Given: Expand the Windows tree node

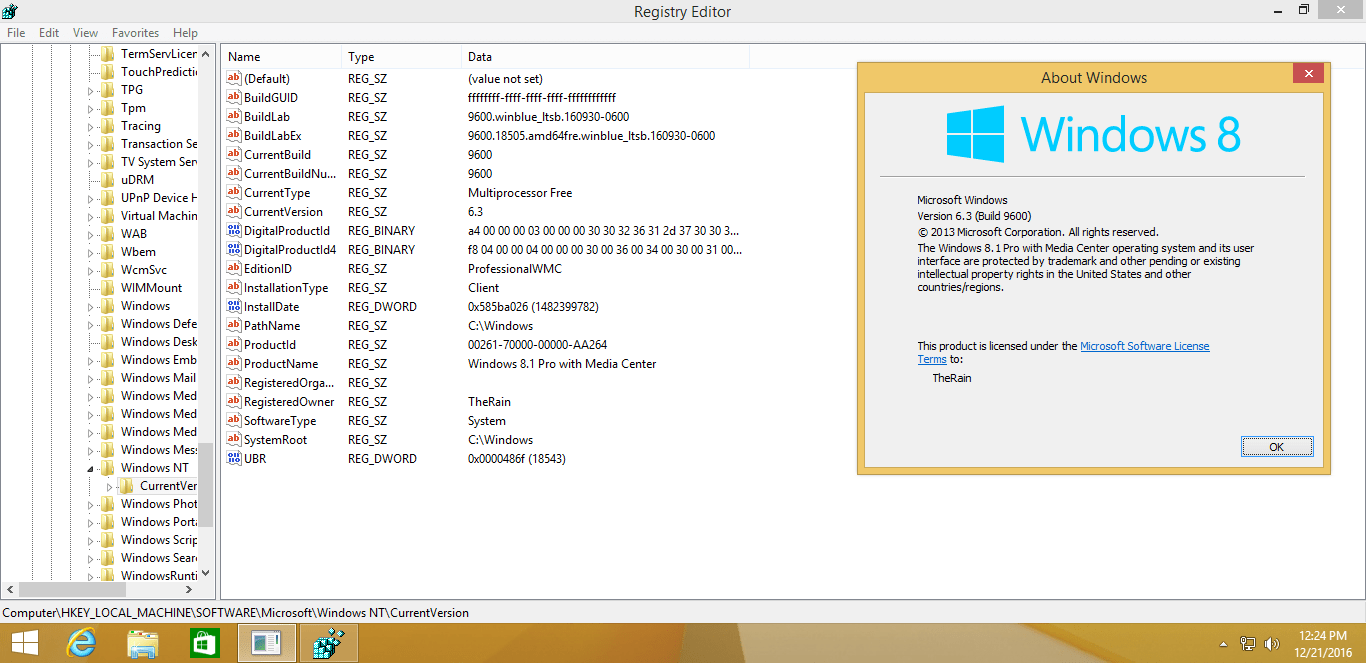Looking at the screenshot, I should 90,306.
